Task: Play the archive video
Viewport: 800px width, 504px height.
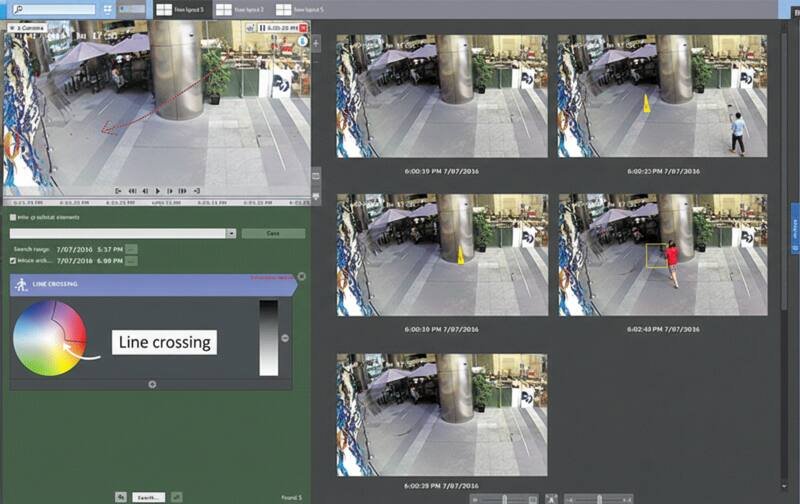Action: 158,191
